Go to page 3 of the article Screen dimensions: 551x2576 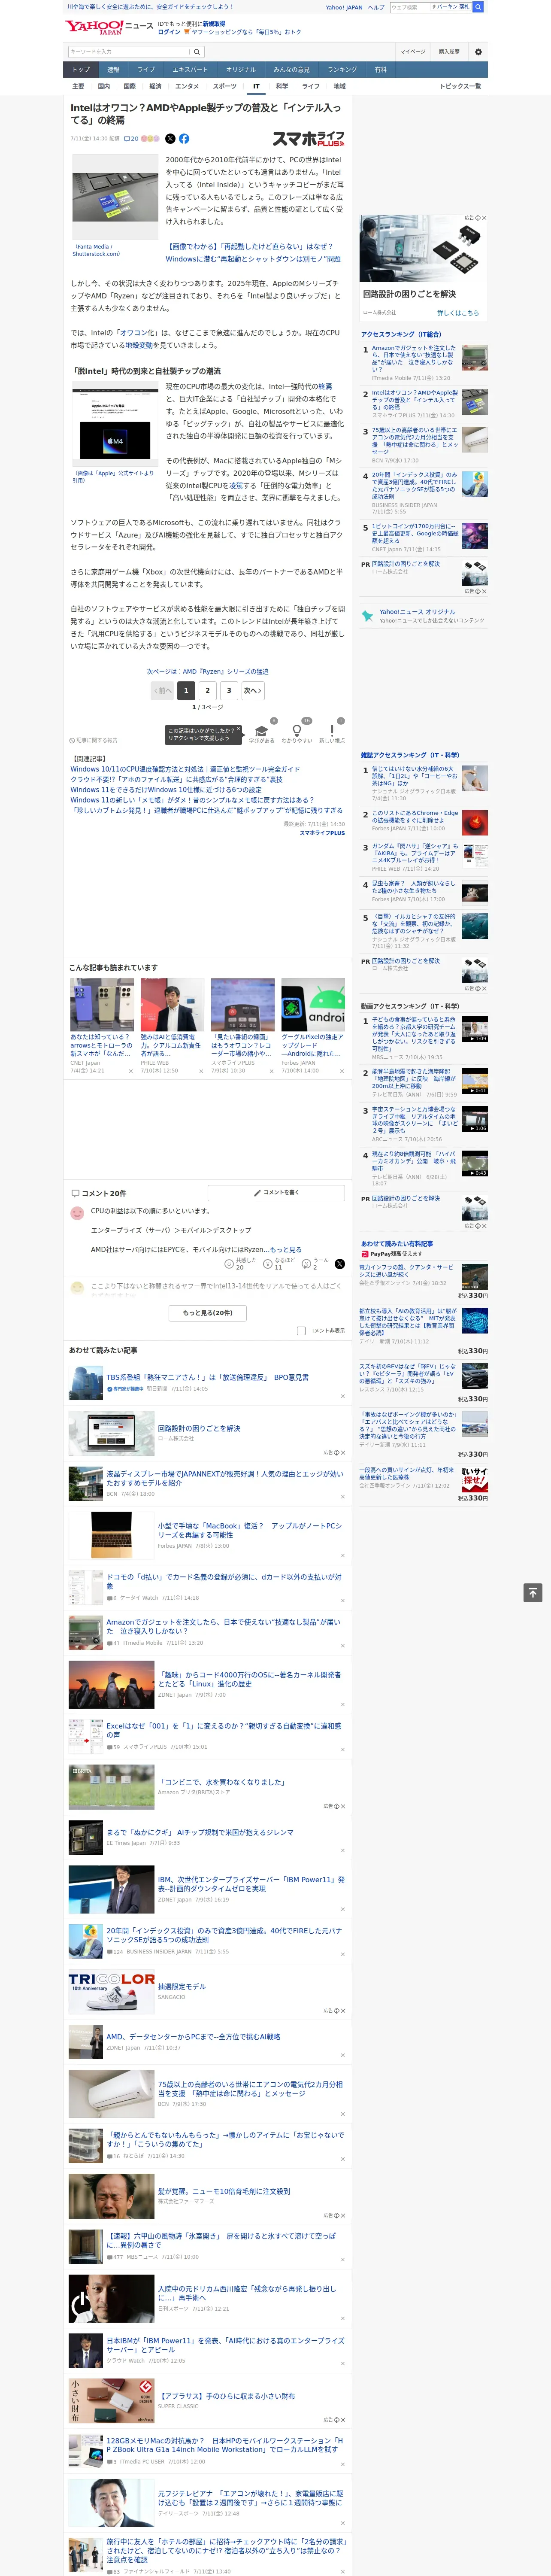229,690
